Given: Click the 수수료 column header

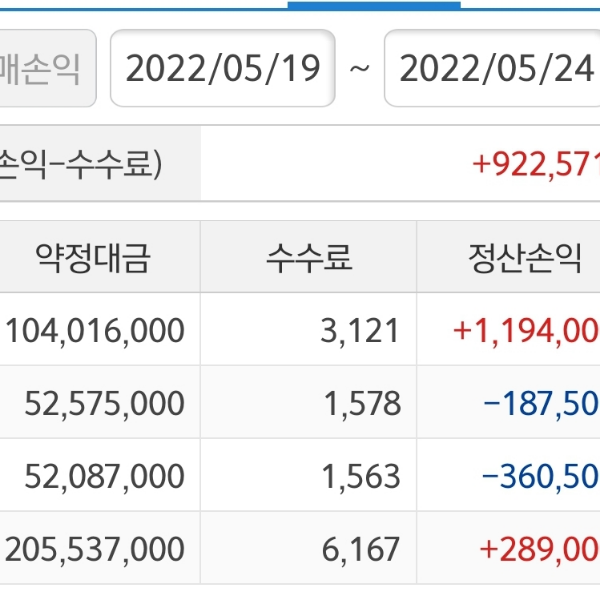Looking at the screenshot, I should coord(308,258).
